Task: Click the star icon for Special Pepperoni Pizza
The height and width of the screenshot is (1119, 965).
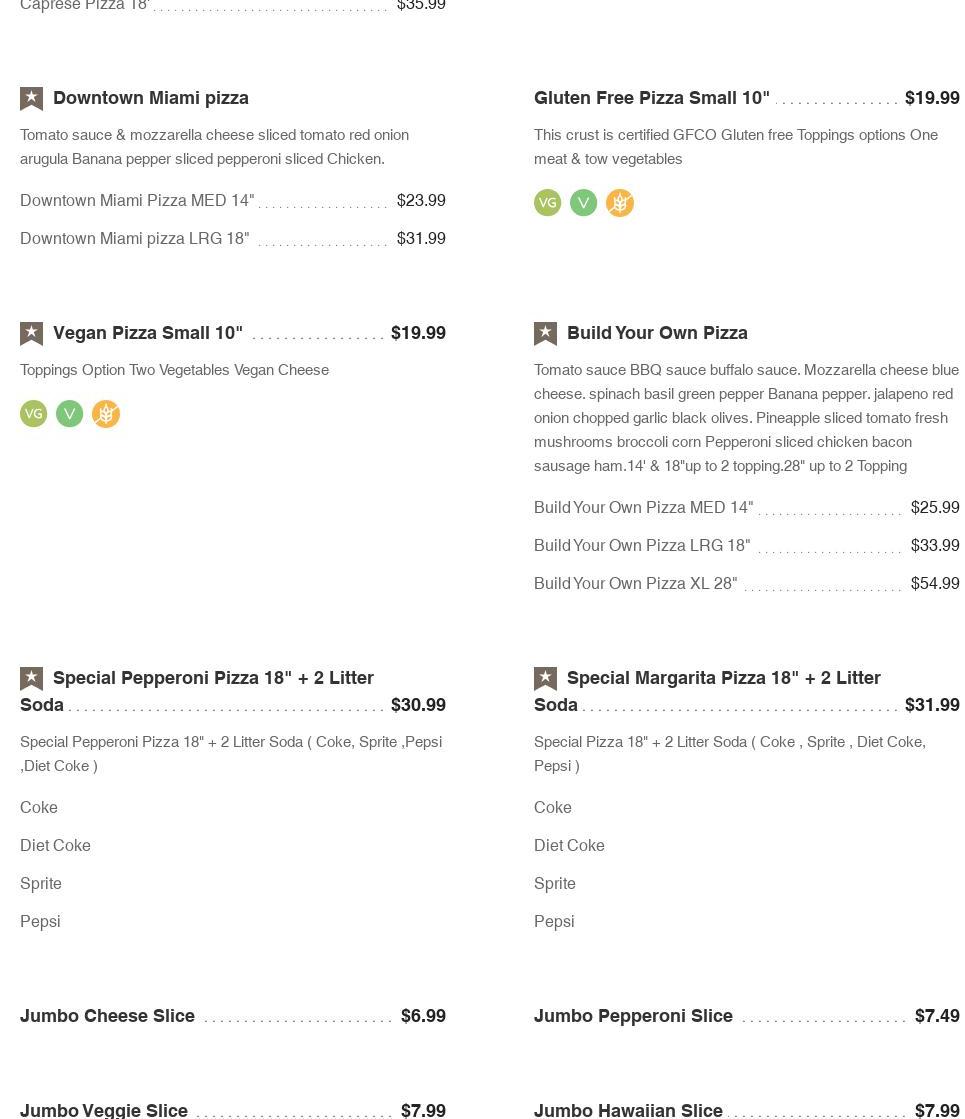Action: tap(32, 678)
